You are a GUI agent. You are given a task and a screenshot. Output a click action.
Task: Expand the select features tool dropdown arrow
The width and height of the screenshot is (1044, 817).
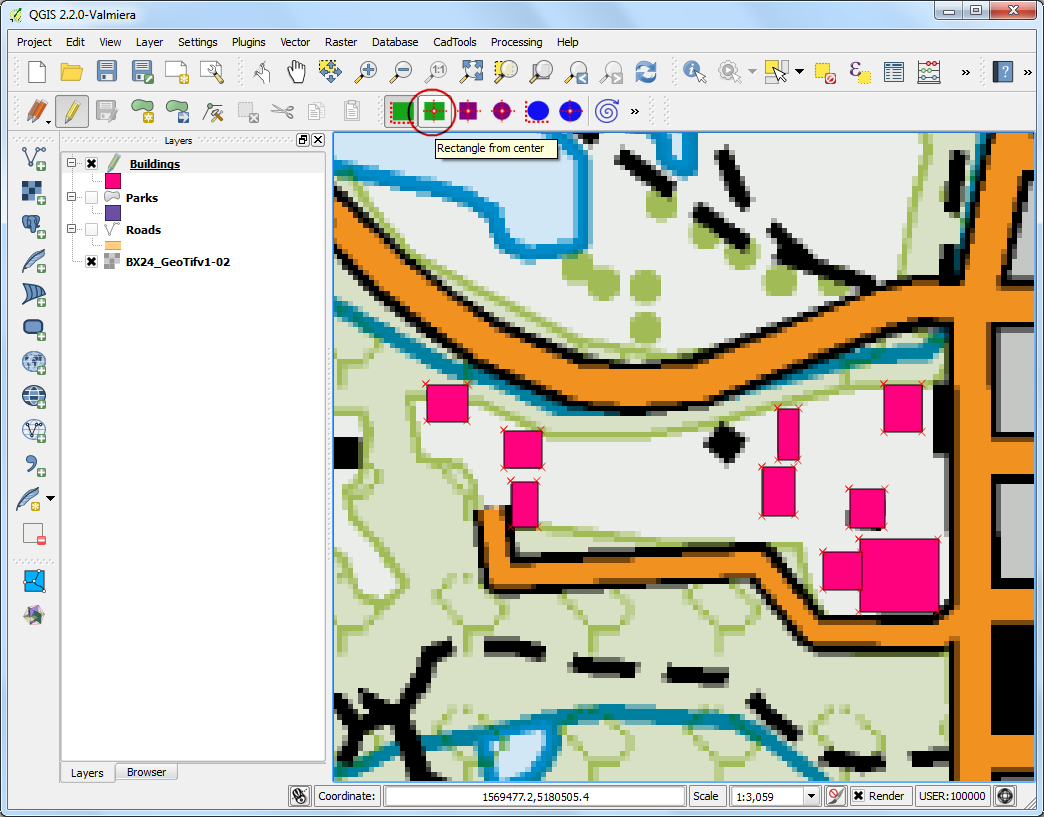coord(799,71)
